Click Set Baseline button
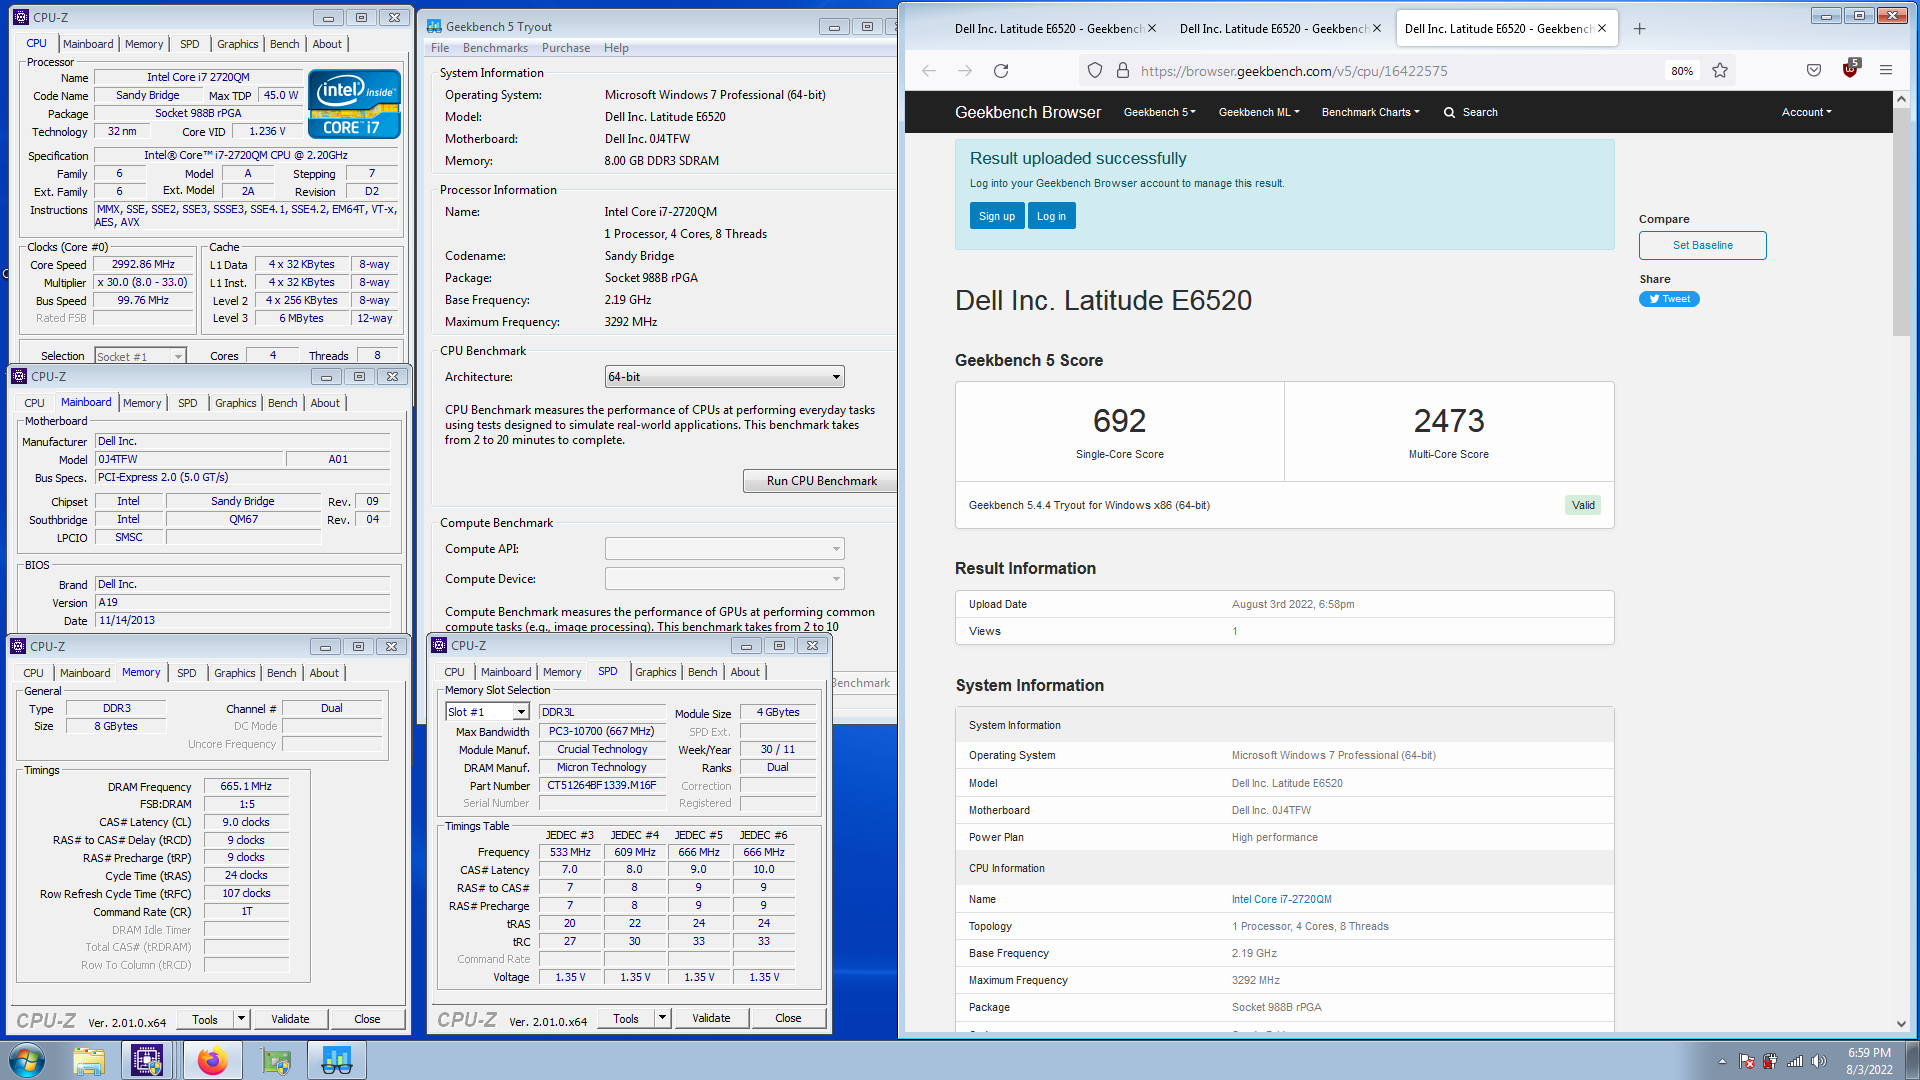Screen dimensions: 1920x1080 1703,245
